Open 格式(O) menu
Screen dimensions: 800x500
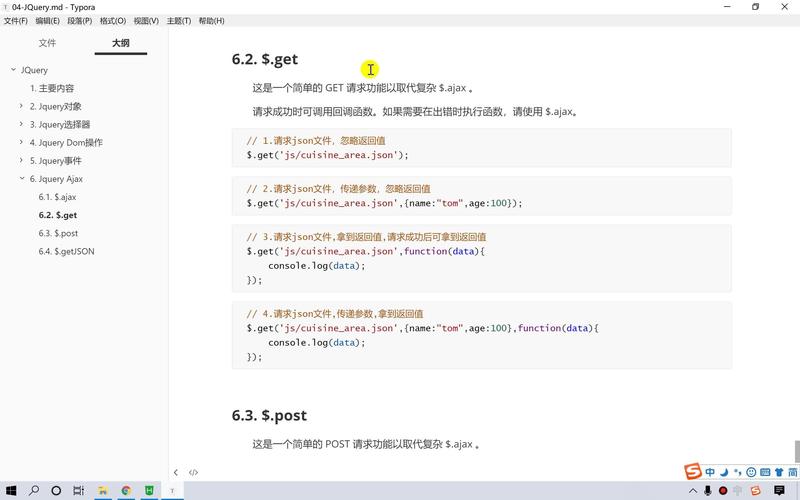tap(113, 21)
